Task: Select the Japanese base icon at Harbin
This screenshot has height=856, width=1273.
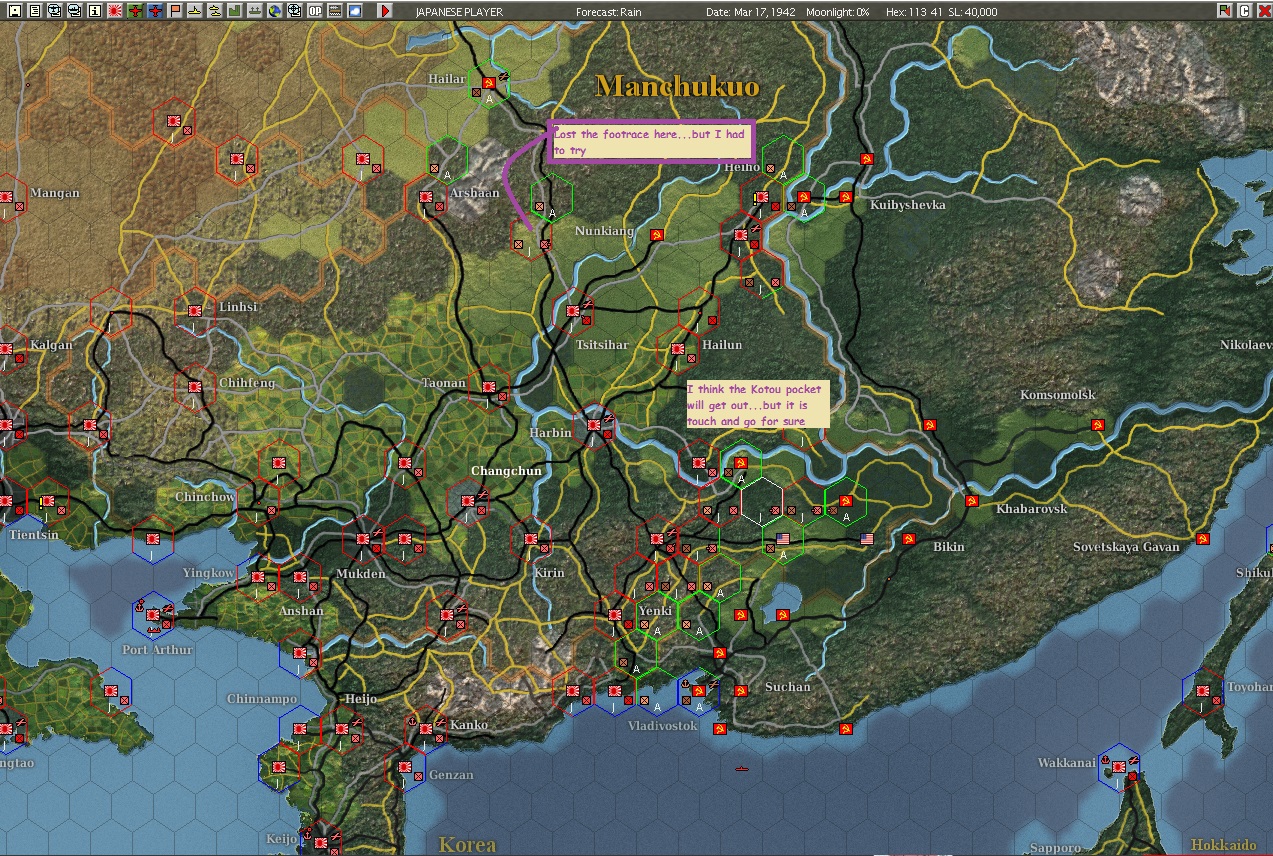Action: click(594, 425)
